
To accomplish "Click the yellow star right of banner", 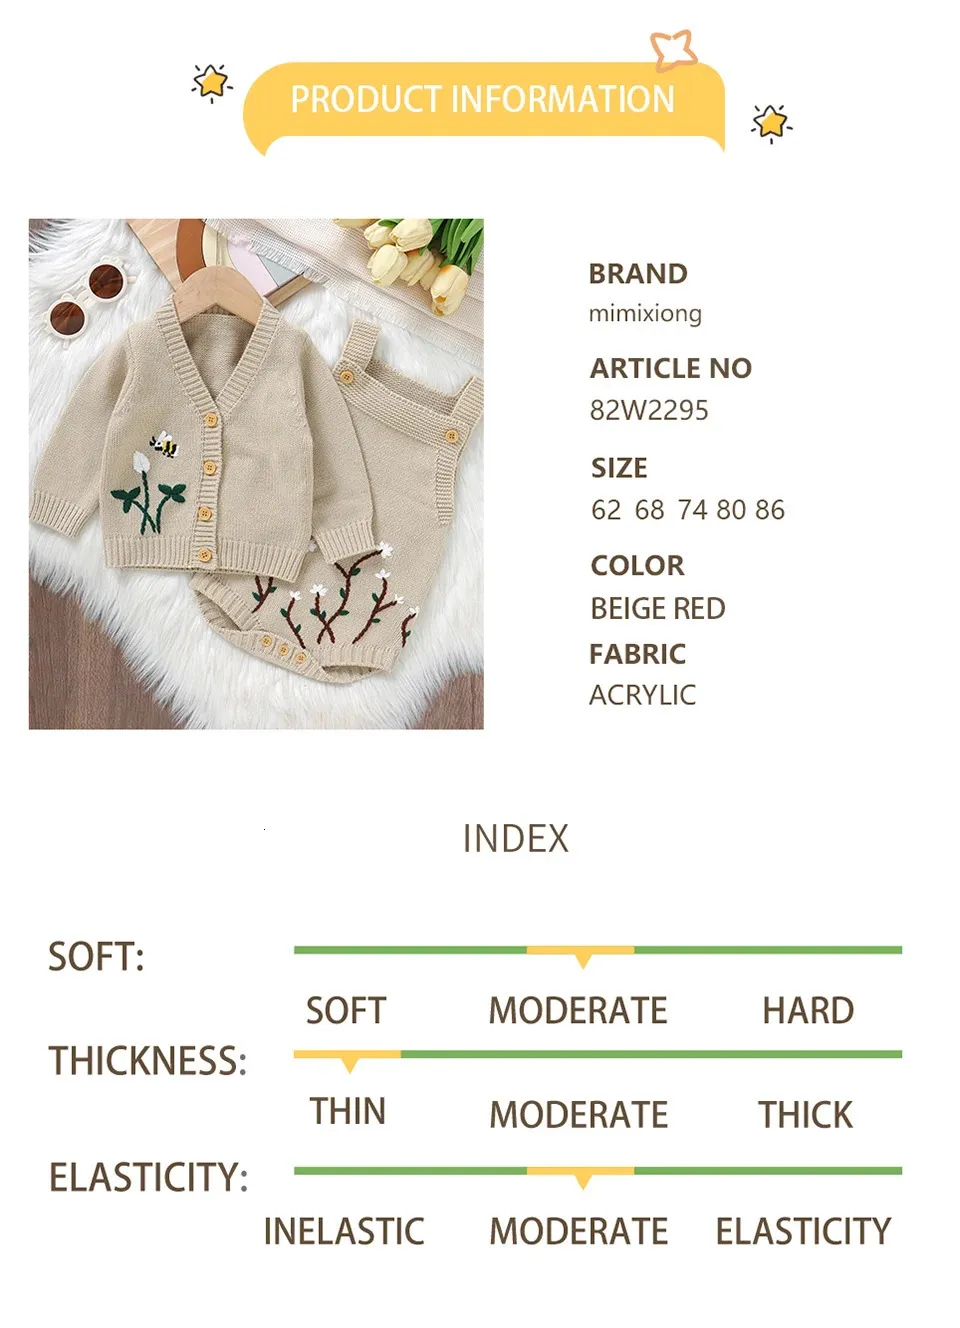I will (x=771, y=123).
